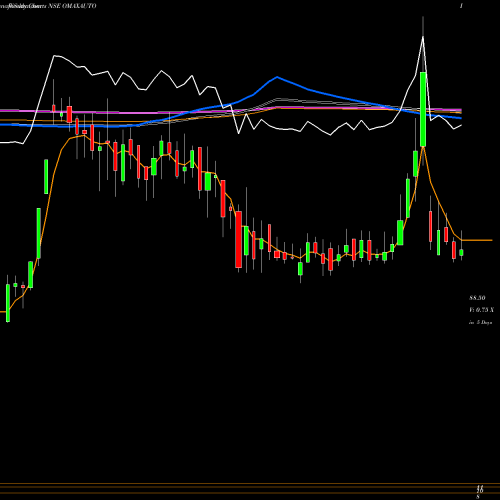Screen dimensions: 500x500
Task: Select the last green candle at the chart's right end
Action: 461,253
